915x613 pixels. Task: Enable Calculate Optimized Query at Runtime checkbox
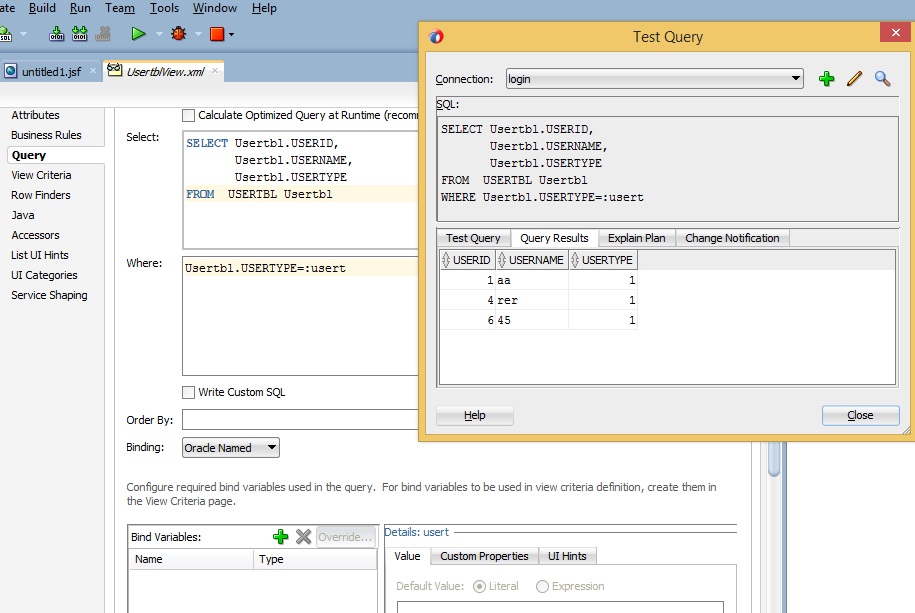coord(189,116)
